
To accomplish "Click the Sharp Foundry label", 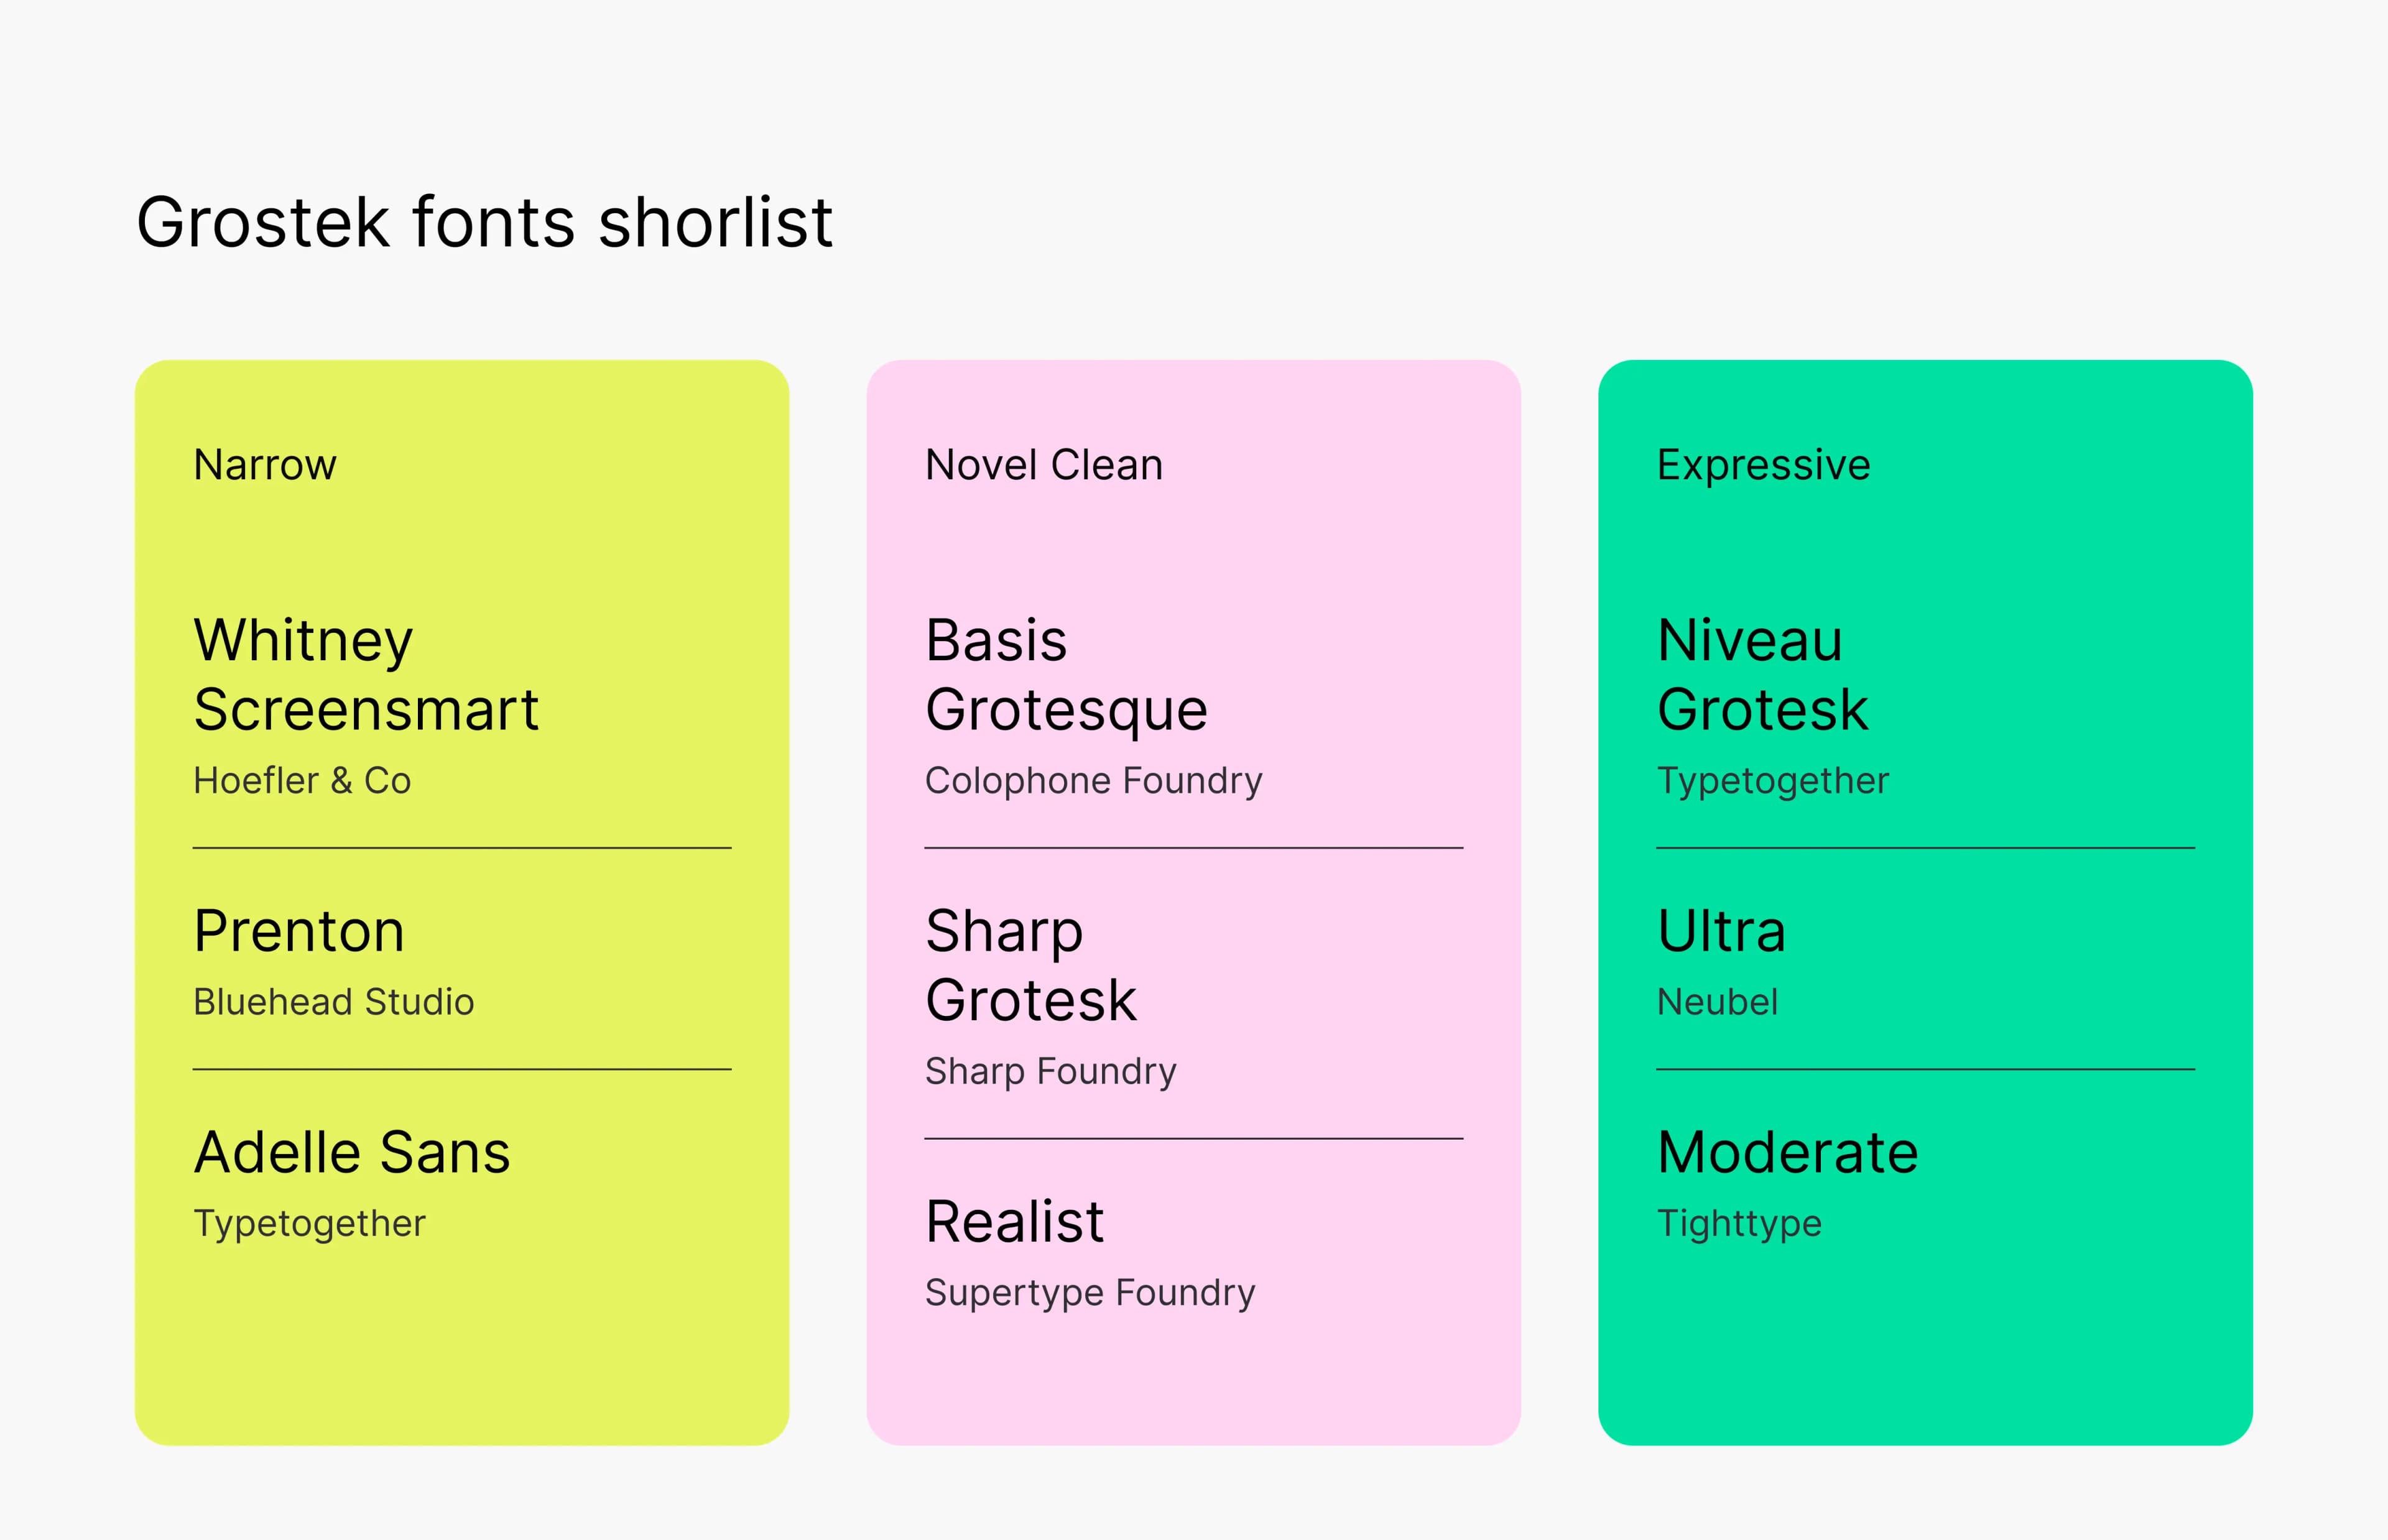I will 1050,1072.
